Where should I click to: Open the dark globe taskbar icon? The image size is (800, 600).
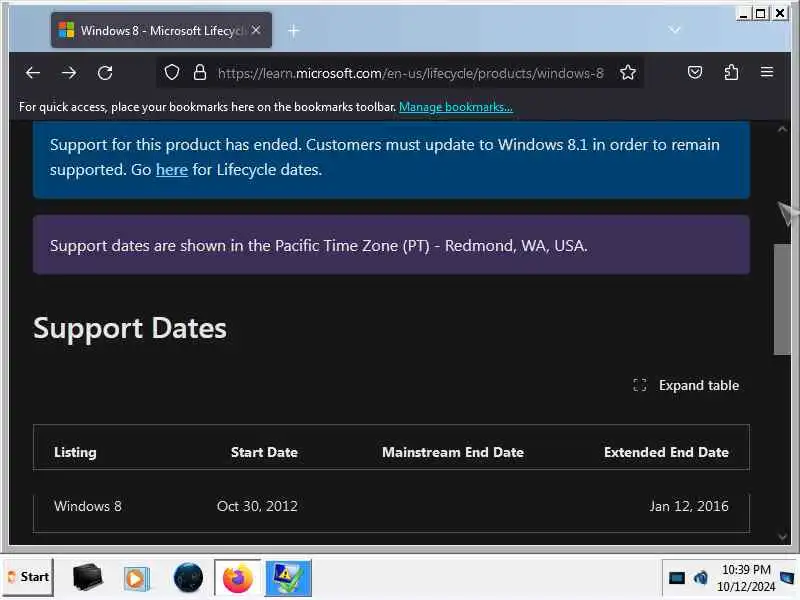[x=188, y=578]
